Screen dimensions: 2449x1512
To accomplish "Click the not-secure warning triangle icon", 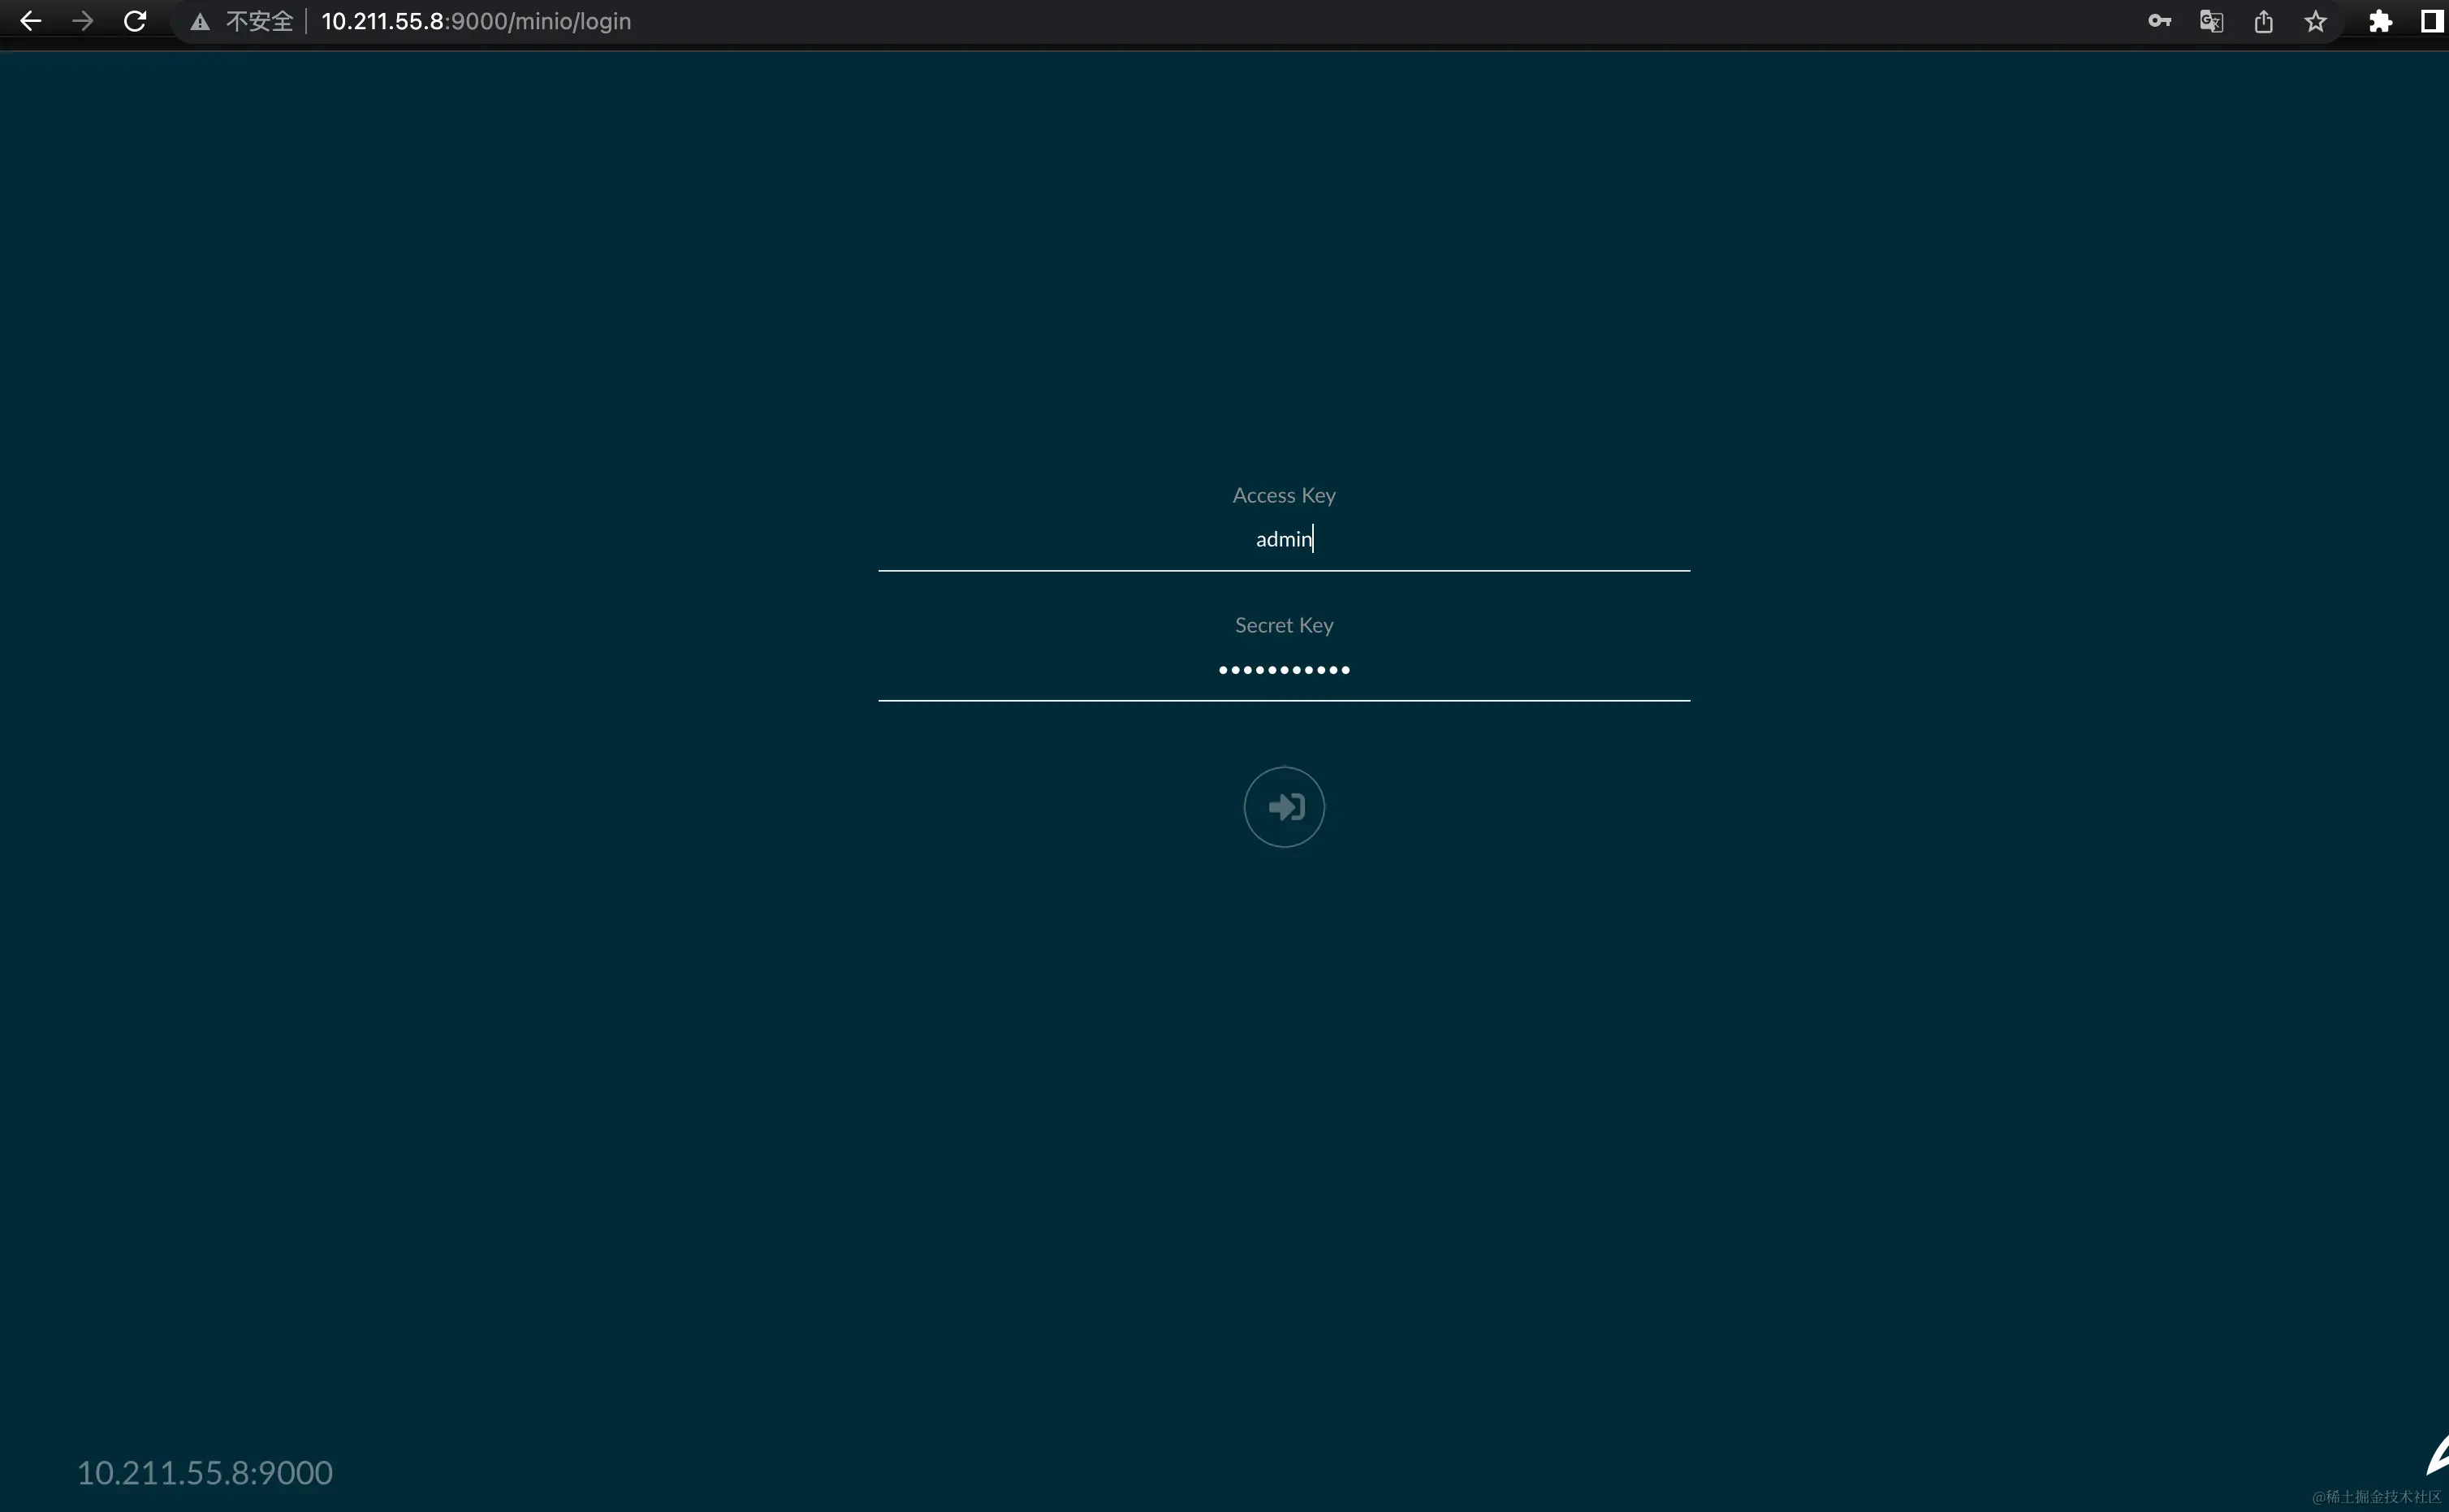I will (x=200, y=22).
